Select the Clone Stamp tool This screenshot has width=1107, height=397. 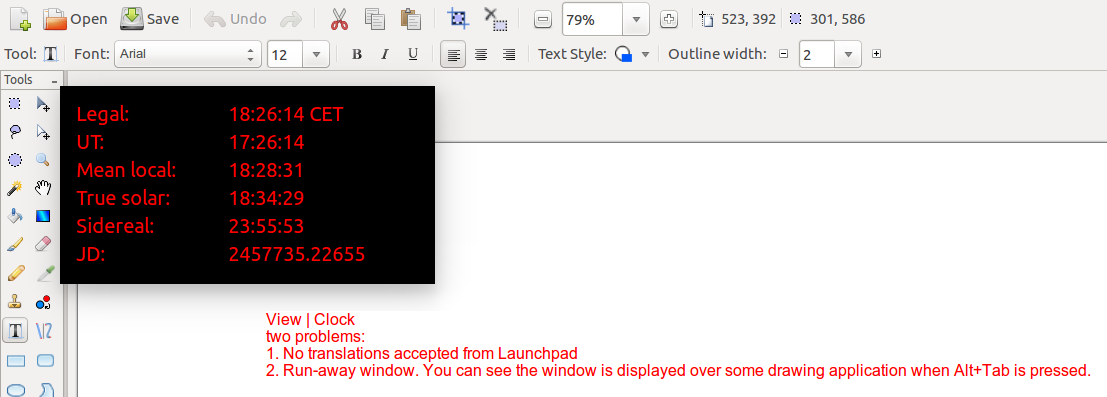[15, 302]
